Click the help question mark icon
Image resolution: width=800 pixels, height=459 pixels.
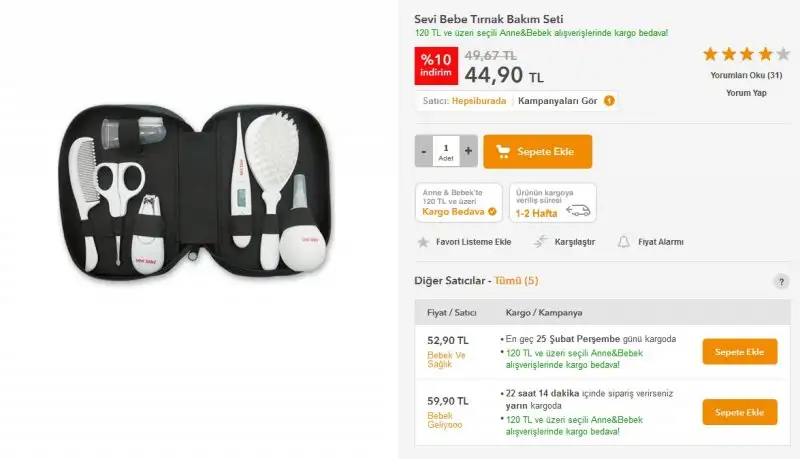tap(781, 282)
